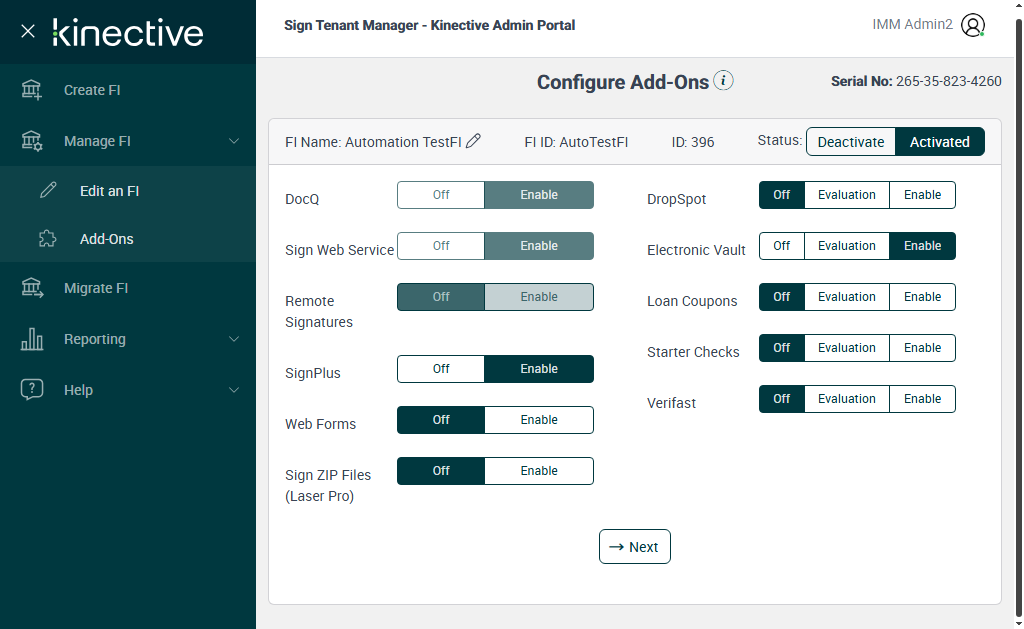The height and width of the screenshot is (629, 1024).
Task: Enable Web Forms add-on
Action: pos(539,419)
